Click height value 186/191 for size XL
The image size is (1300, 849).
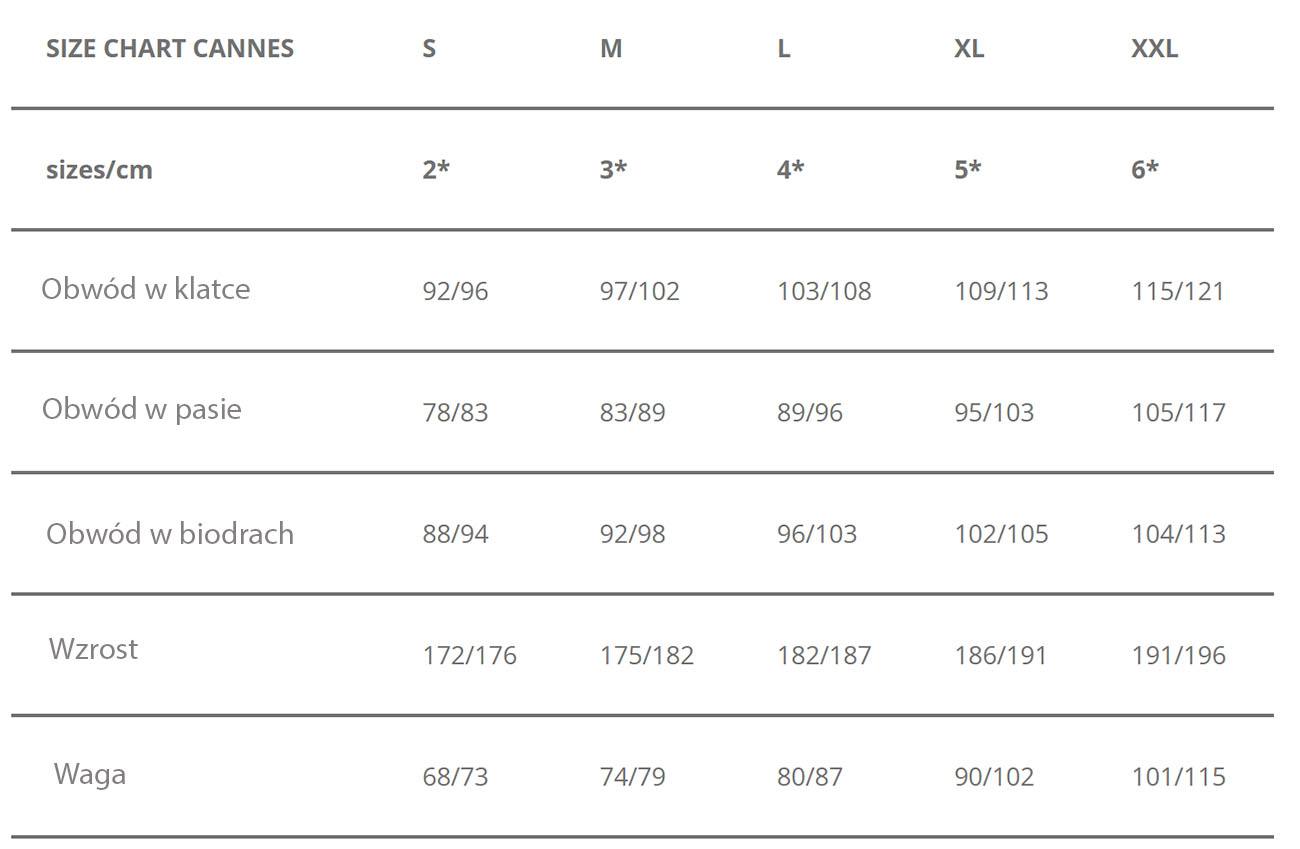tap(1001, 656)
